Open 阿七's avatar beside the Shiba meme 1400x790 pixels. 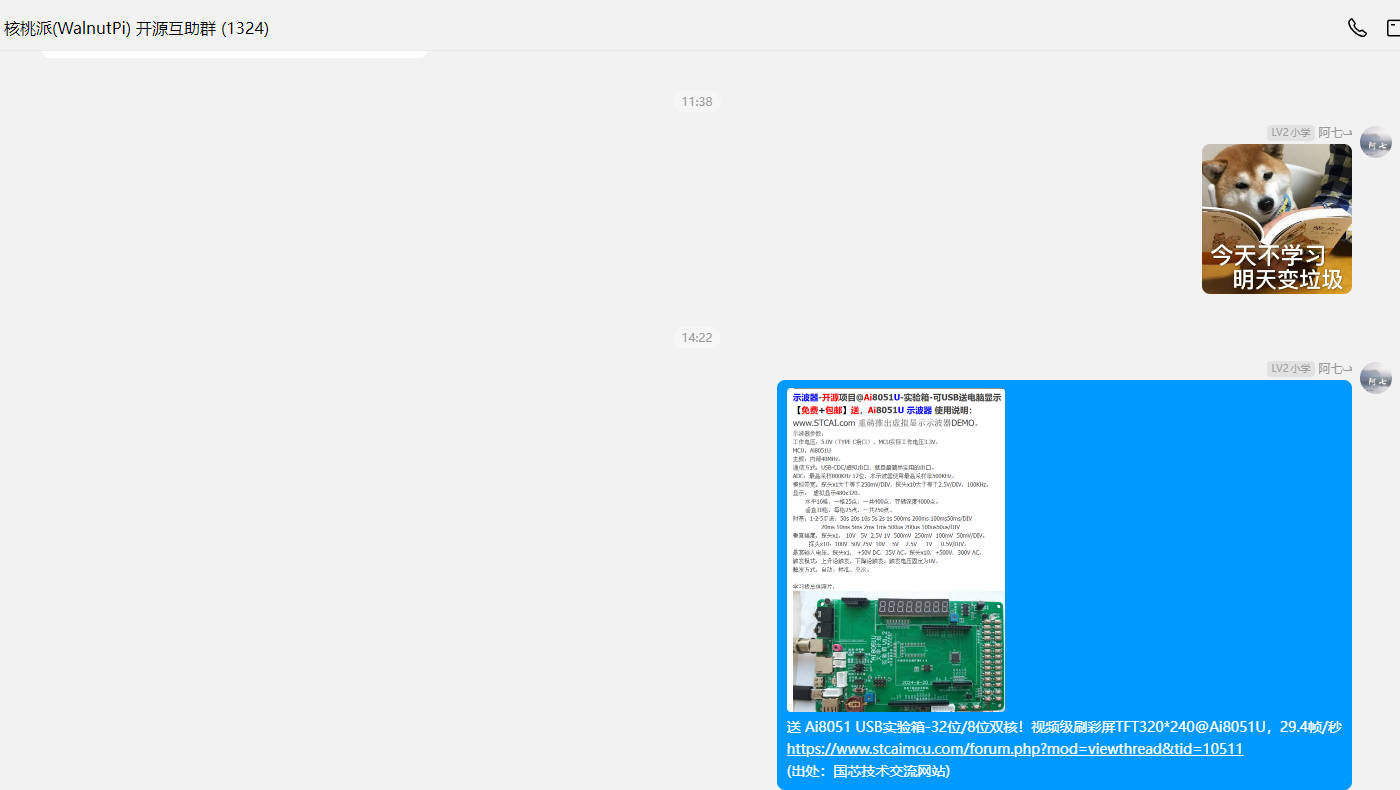[1376, 142]
